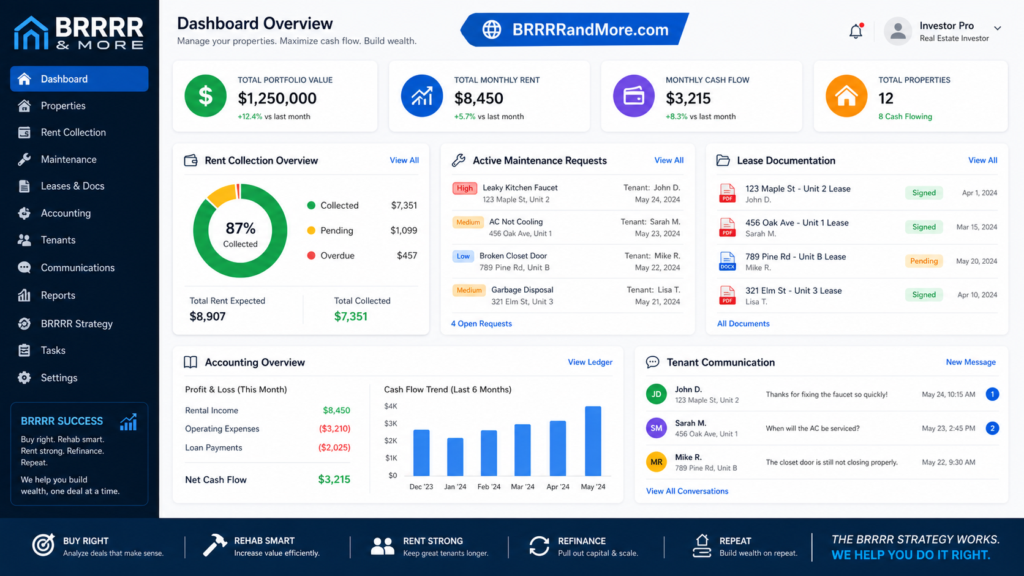The image size is (1024, 576).
Task: Click the Buy Right target icon
Action: 44,545
